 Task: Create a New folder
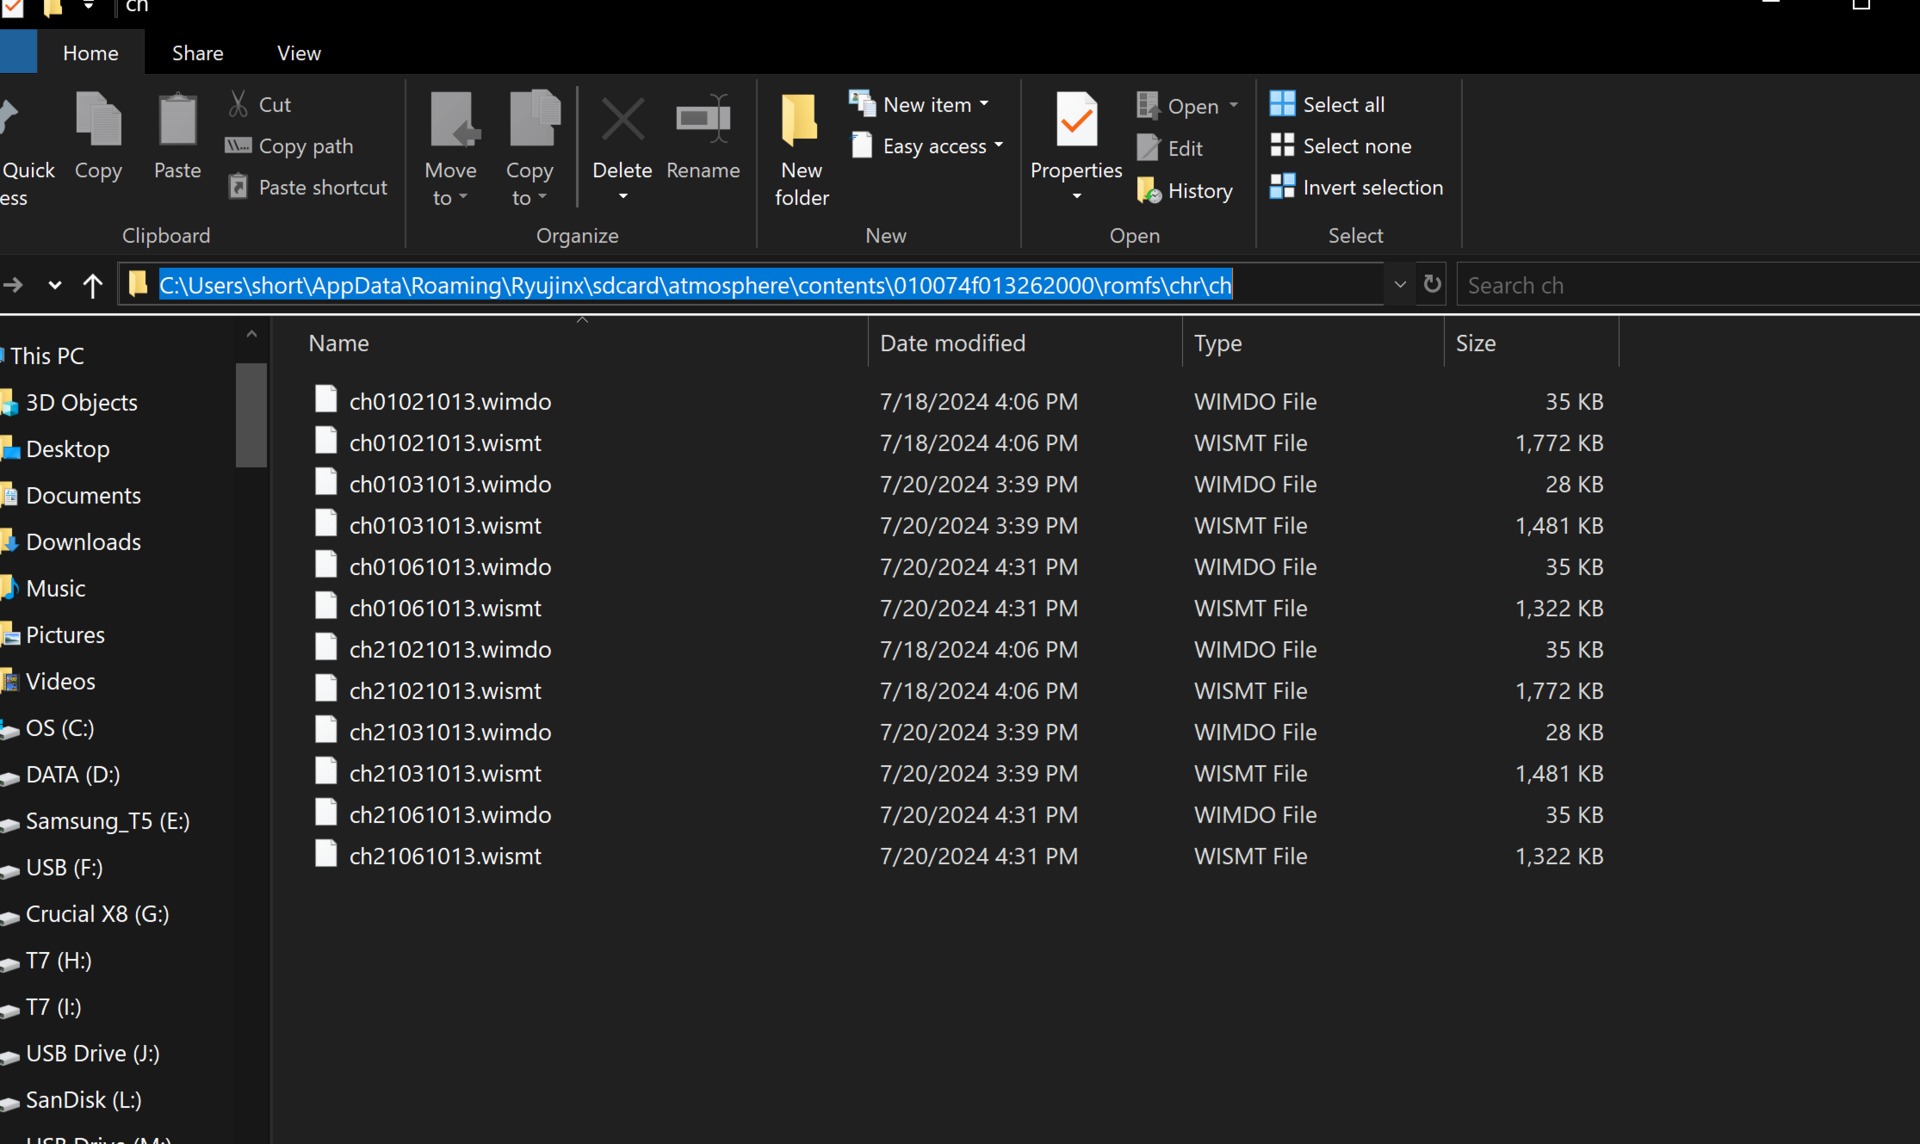(x=801, y=148)
